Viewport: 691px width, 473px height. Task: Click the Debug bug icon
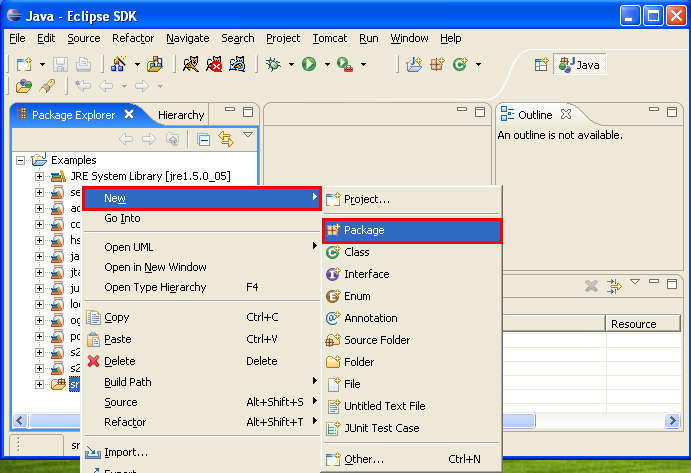point(274,64)
